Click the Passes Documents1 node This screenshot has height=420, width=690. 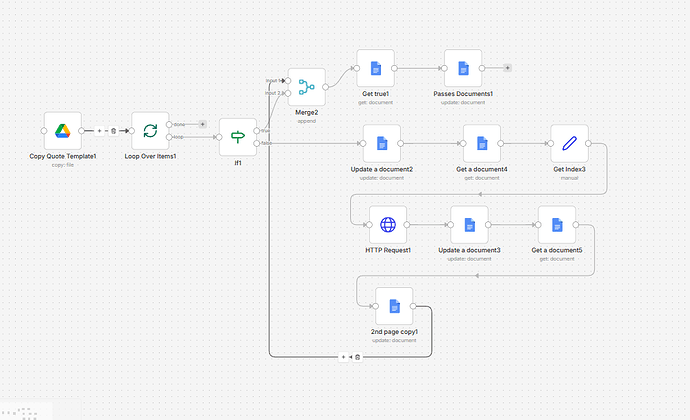(463, 68)
